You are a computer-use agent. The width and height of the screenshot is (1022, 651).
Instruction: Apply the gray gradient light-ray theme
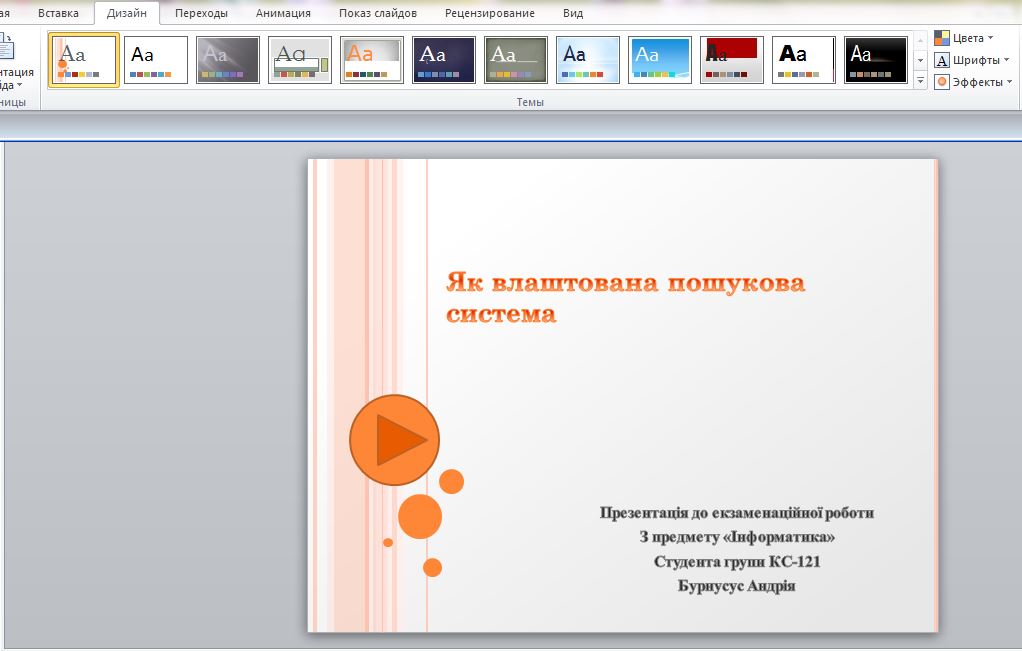(227, 60)
